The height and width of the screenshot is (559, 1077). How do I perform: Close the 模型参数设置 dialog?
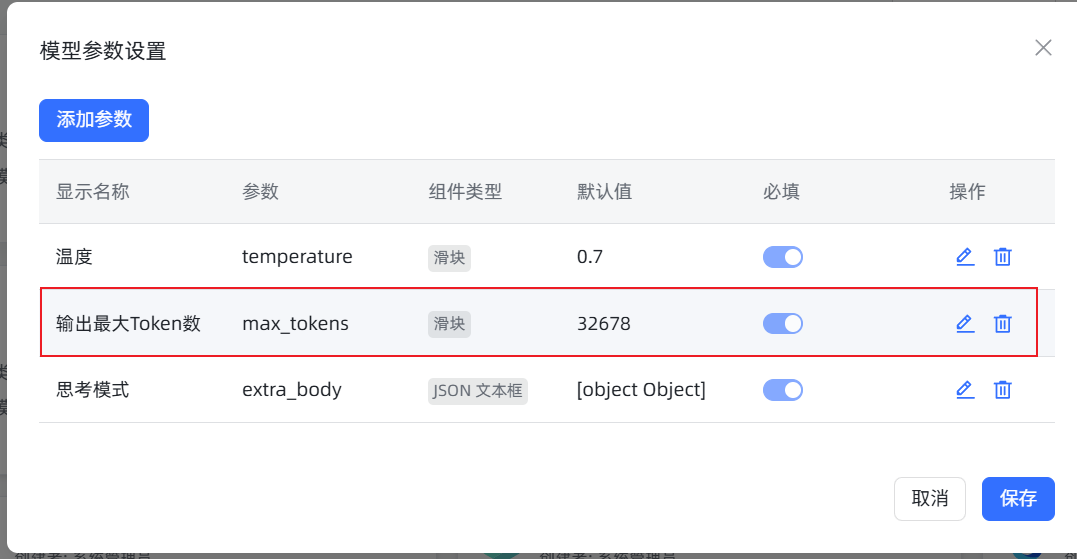(1043, 48)
